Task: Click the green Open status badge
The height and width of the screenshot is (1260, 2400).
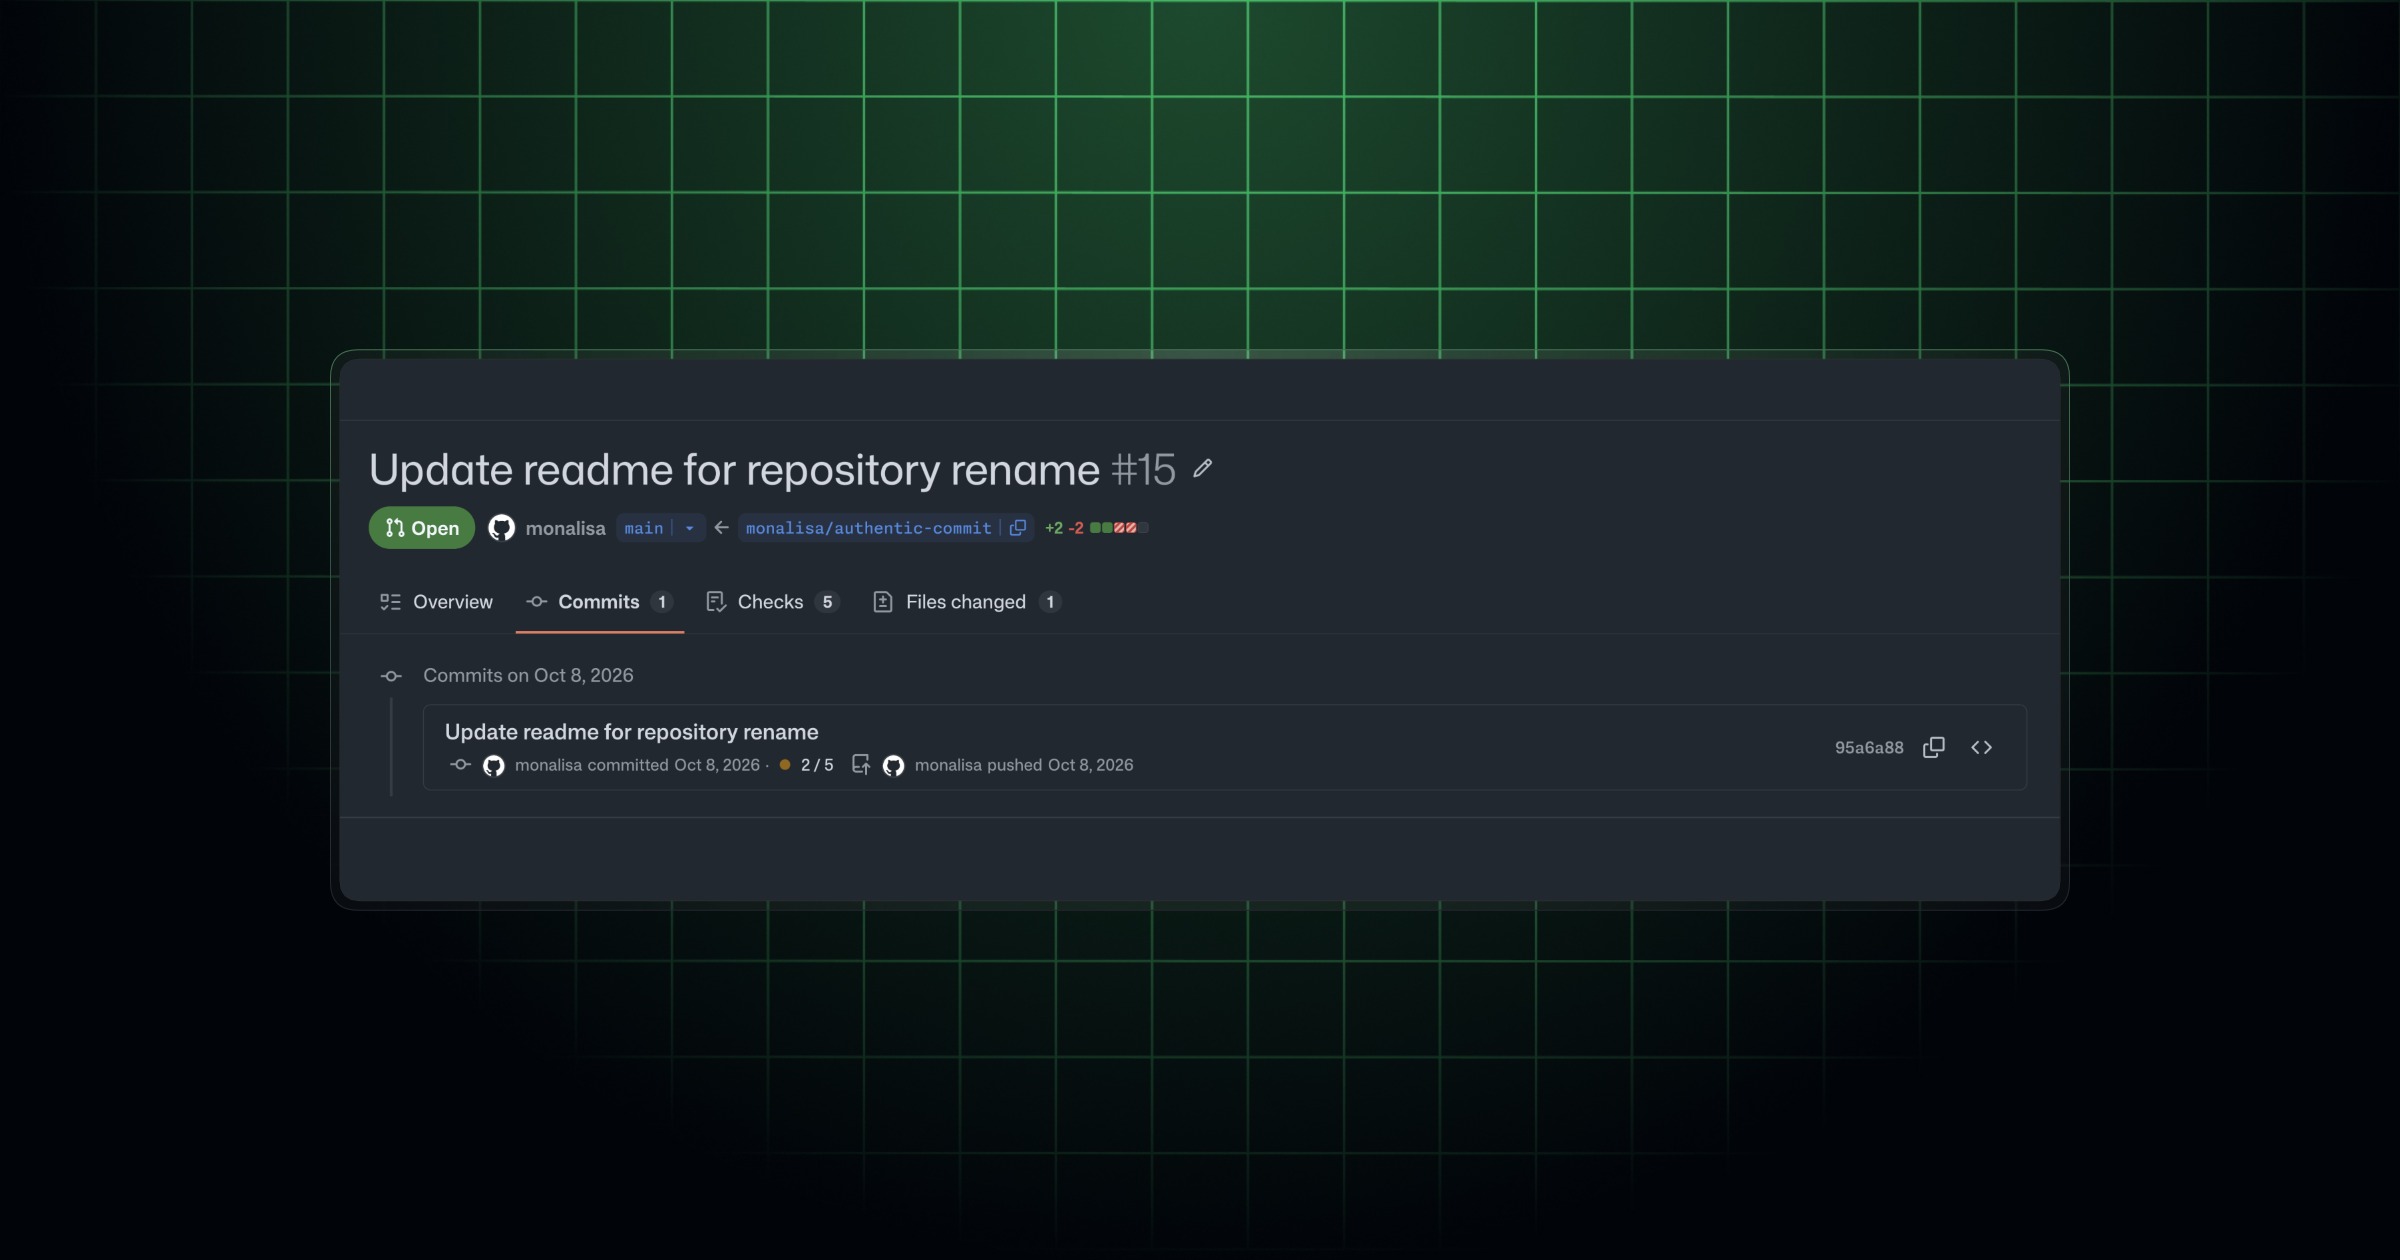Action: pyautogui.click(x=422, y=528)
